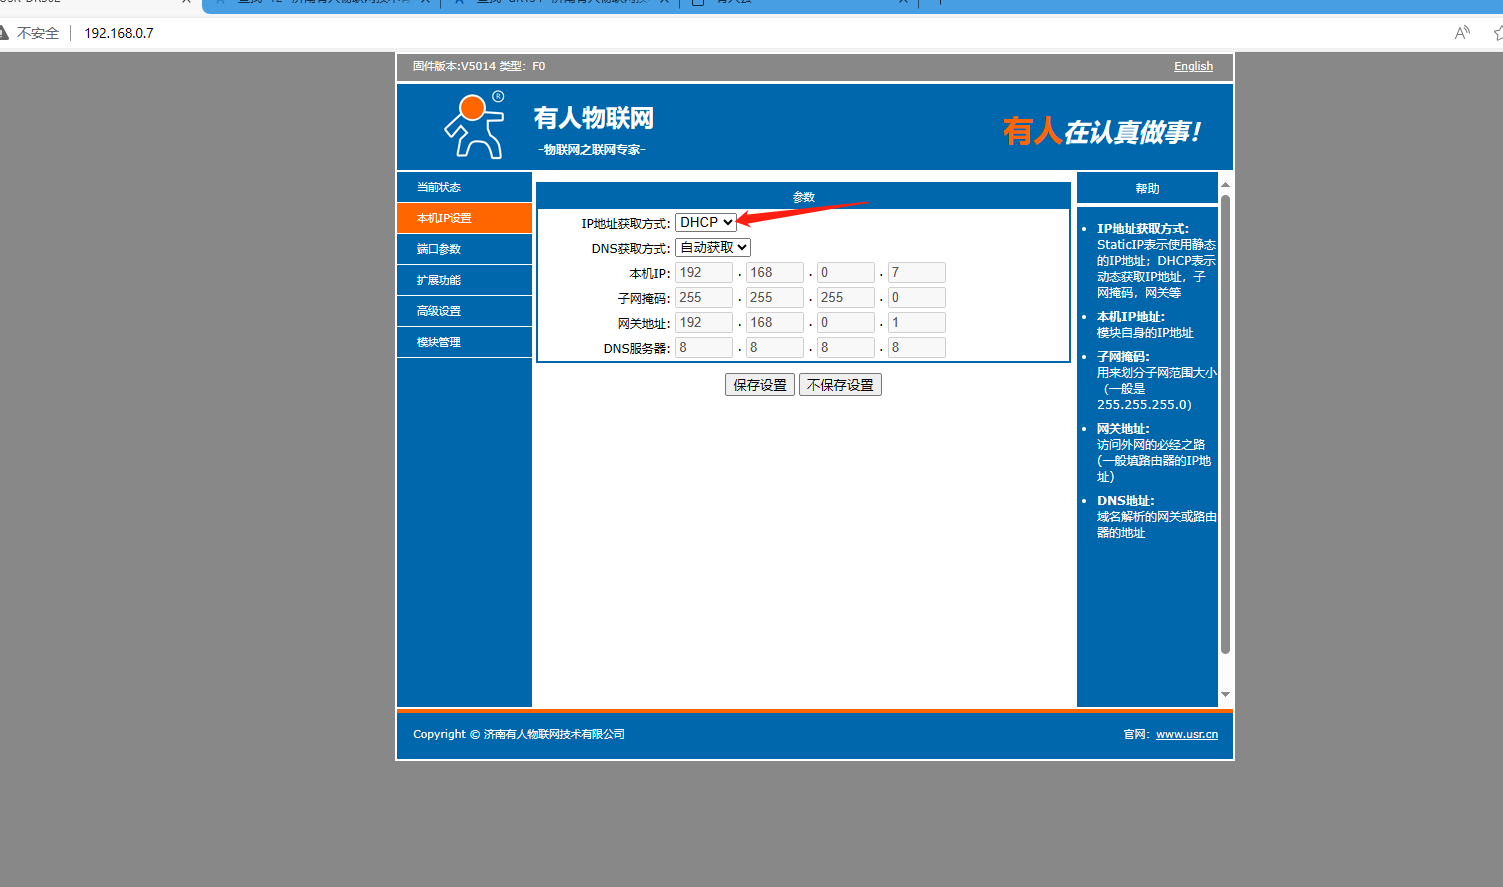Focus the 网关地址 fourth octet field showing 1
1503x887 pixels.
[x=917, y=322]
